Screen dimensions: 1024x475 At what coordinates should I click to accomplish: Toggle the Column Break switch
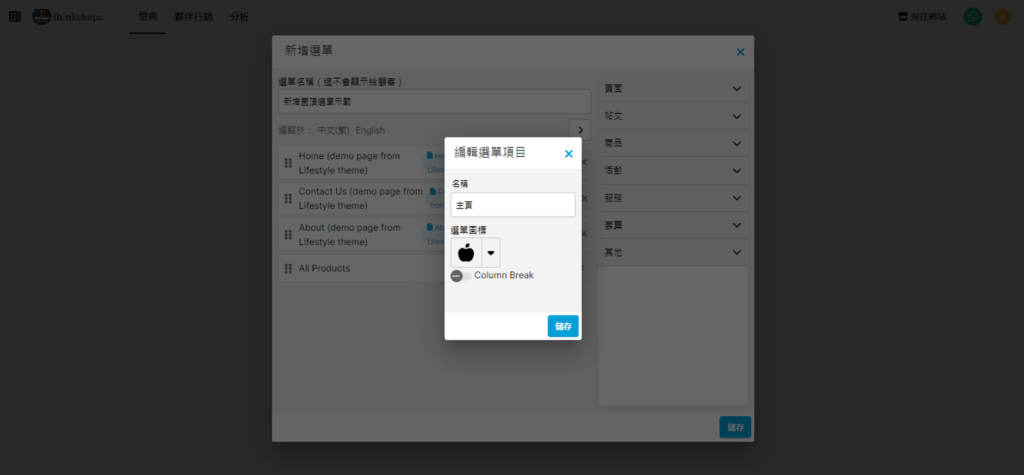[x=460, y=276]
